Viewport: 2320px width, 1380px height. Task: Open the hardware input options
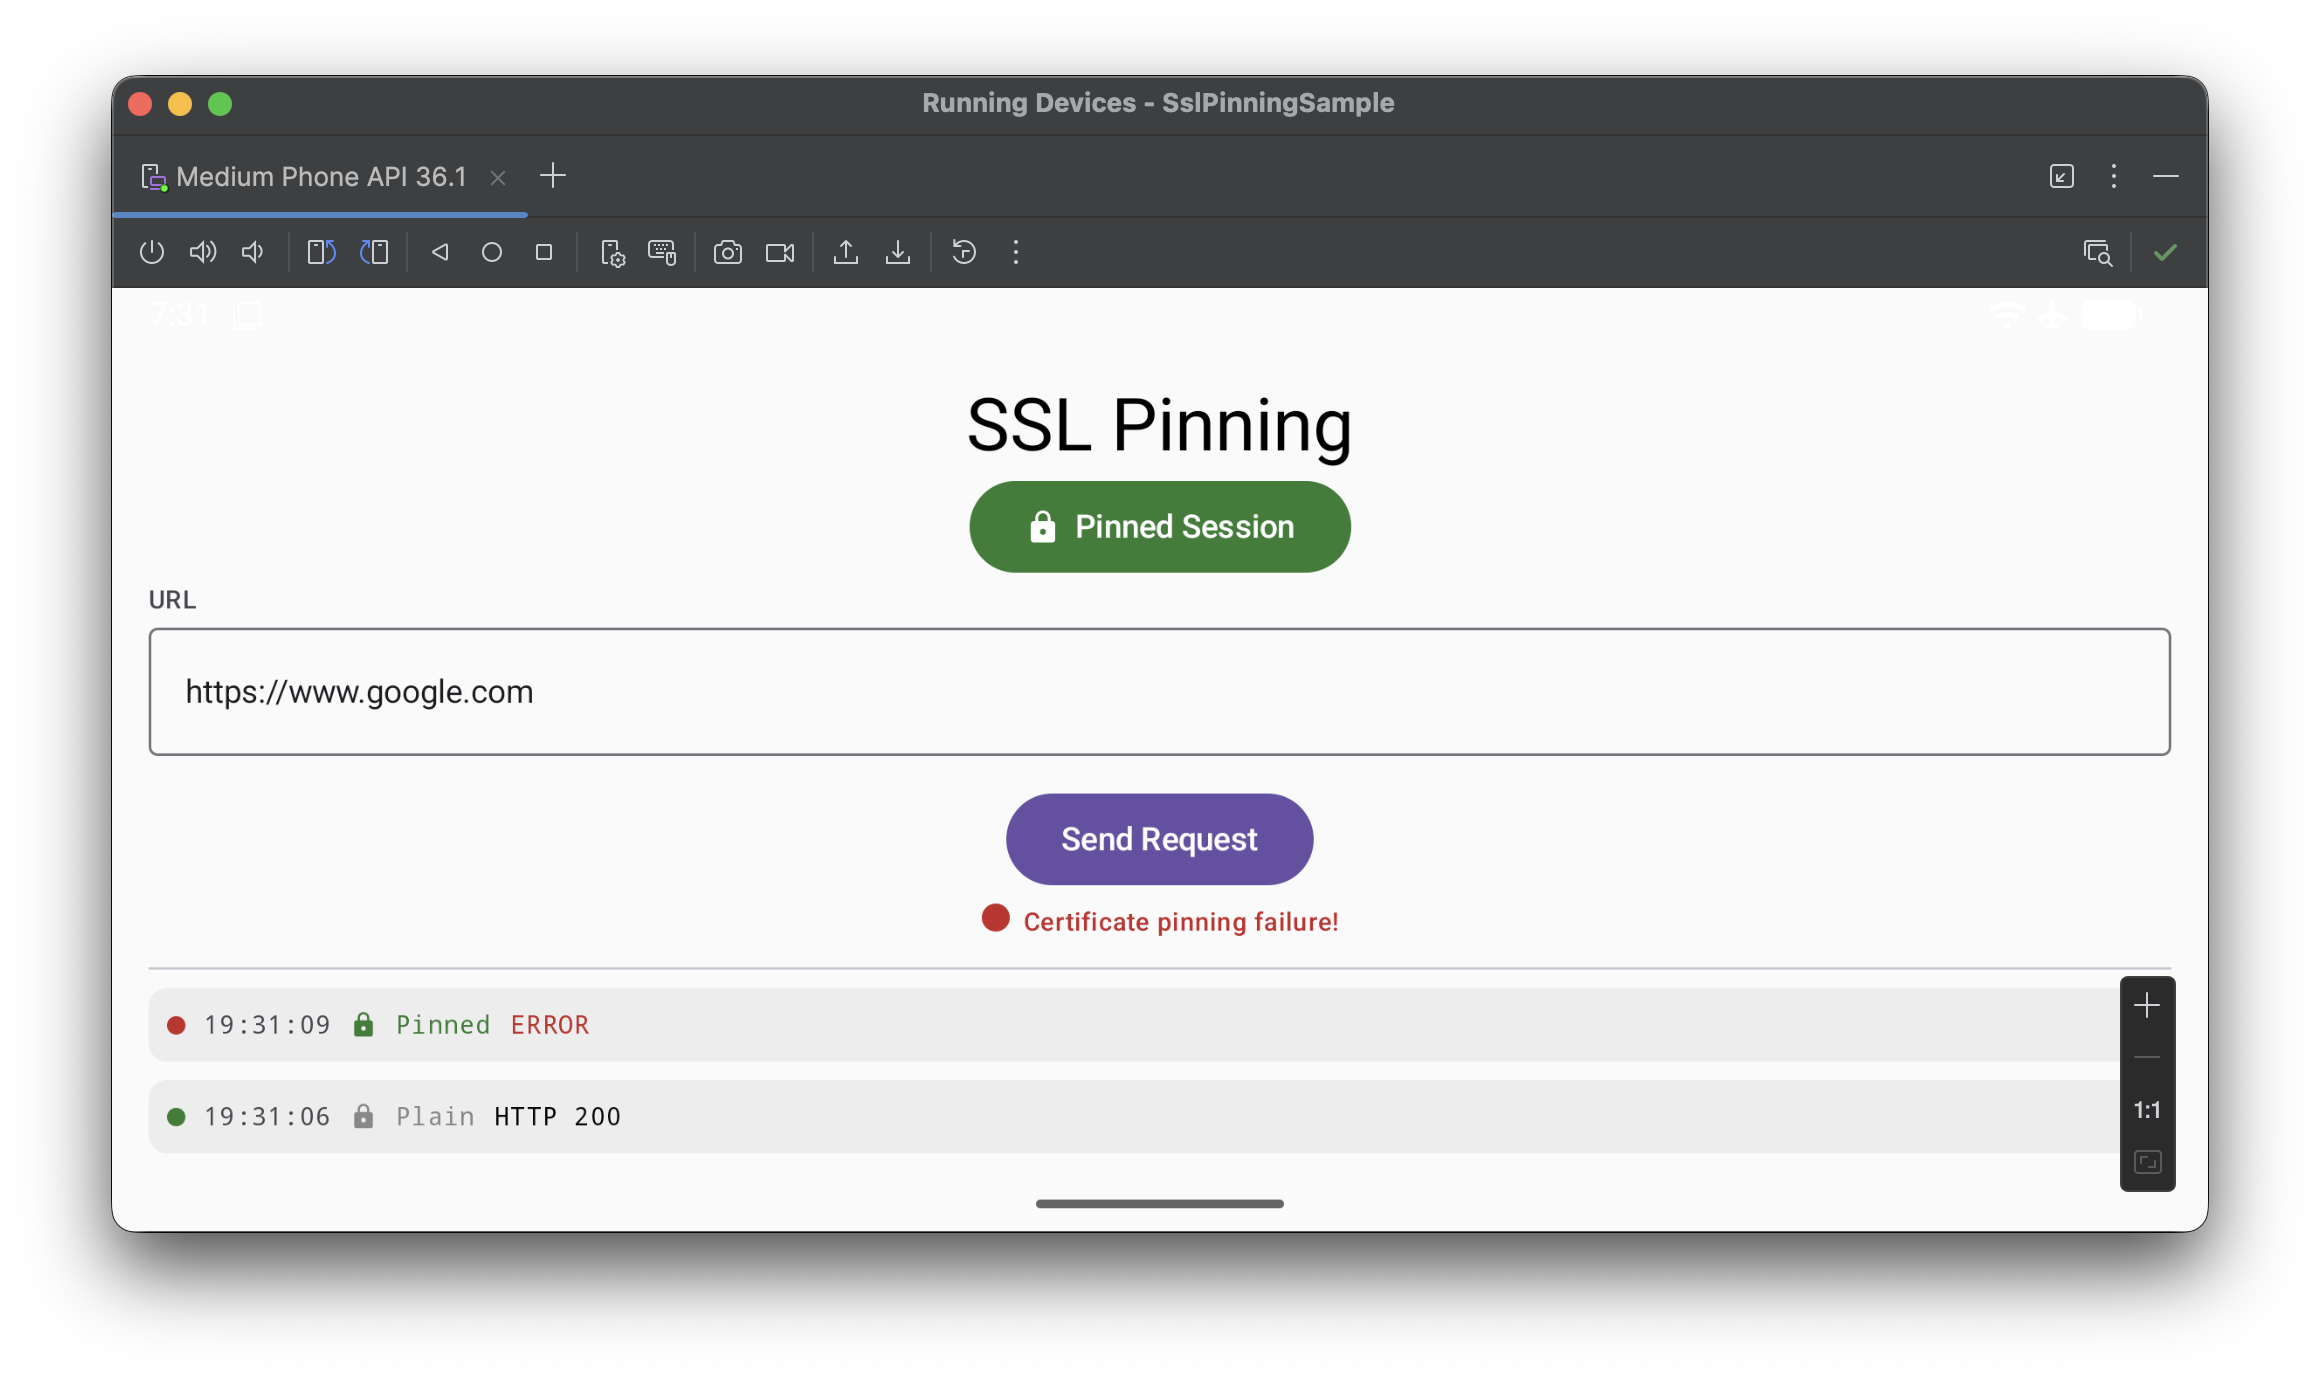[661, 252]
